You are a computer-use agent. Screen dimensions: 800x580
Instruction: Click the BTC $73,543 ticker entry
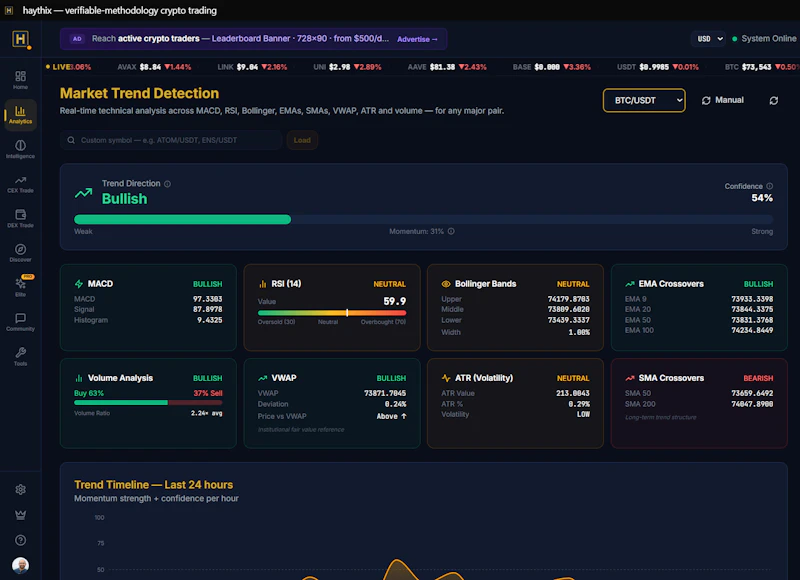coord(762,67)
